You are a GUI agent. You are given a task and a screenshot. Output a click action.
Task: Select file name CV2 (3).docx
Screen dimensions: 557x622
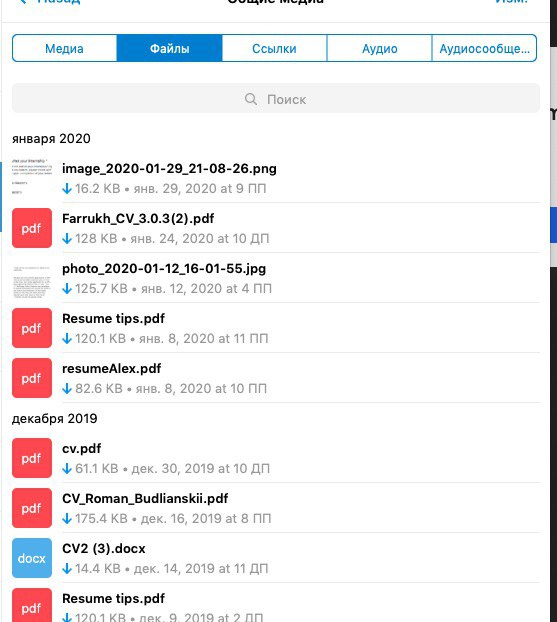point(104,549)
